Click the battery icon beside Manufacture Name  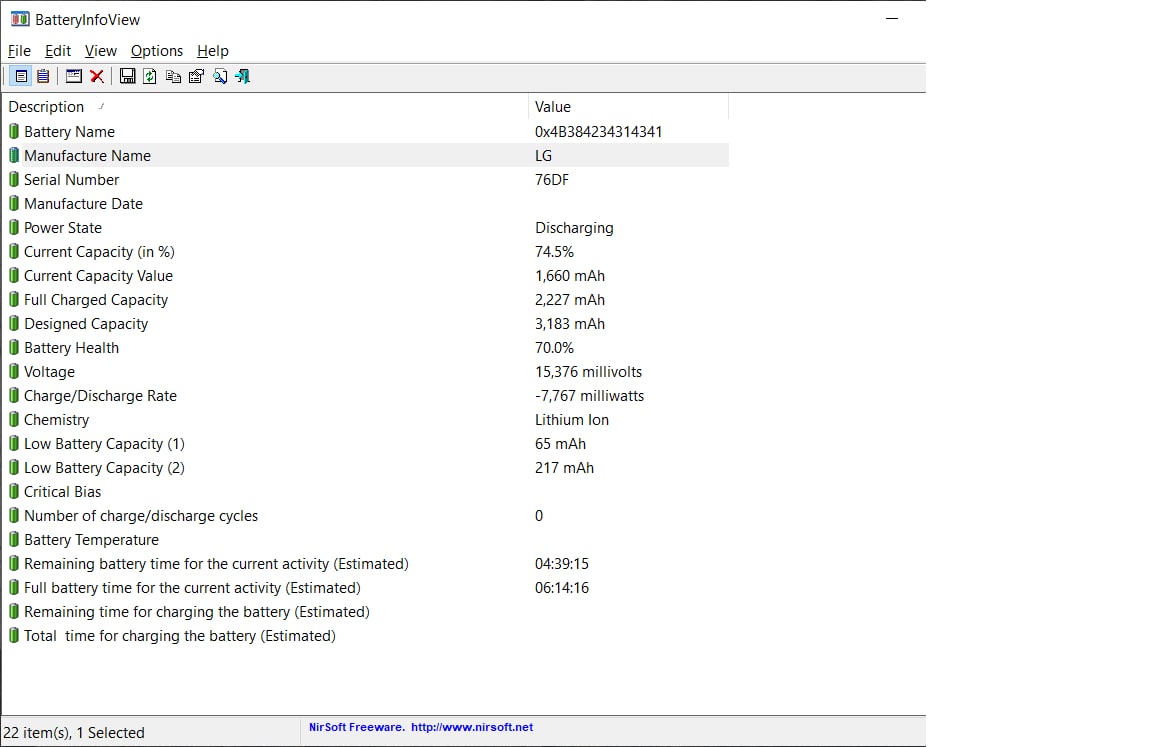[x=14, y=156]
